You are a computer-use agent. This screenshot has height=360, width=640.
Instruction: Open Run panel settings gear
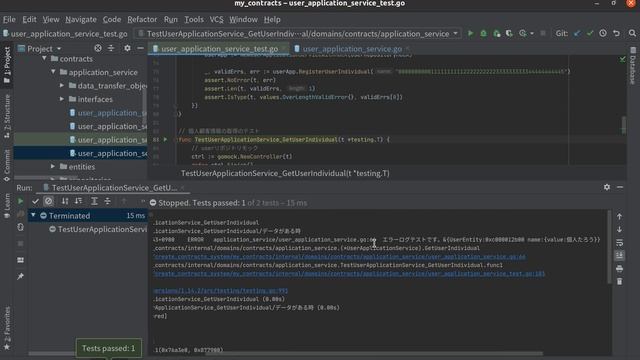[607, 187]
